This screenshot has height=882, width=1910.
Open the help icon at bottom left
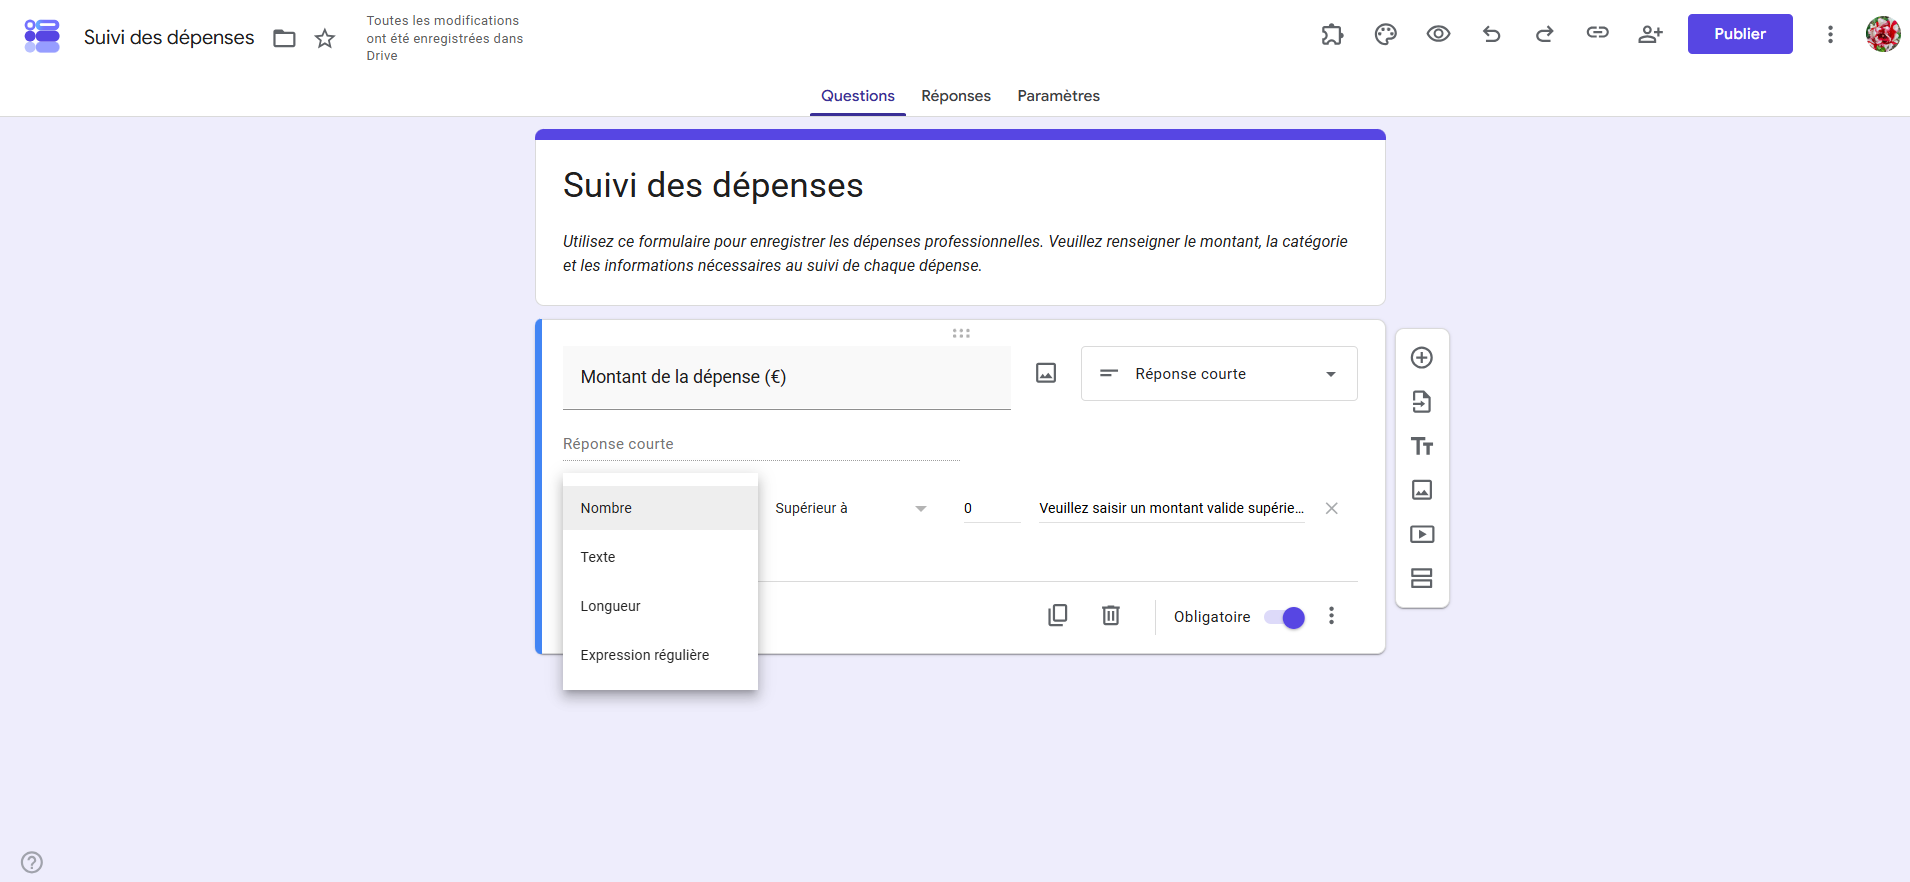click(32, 862)
